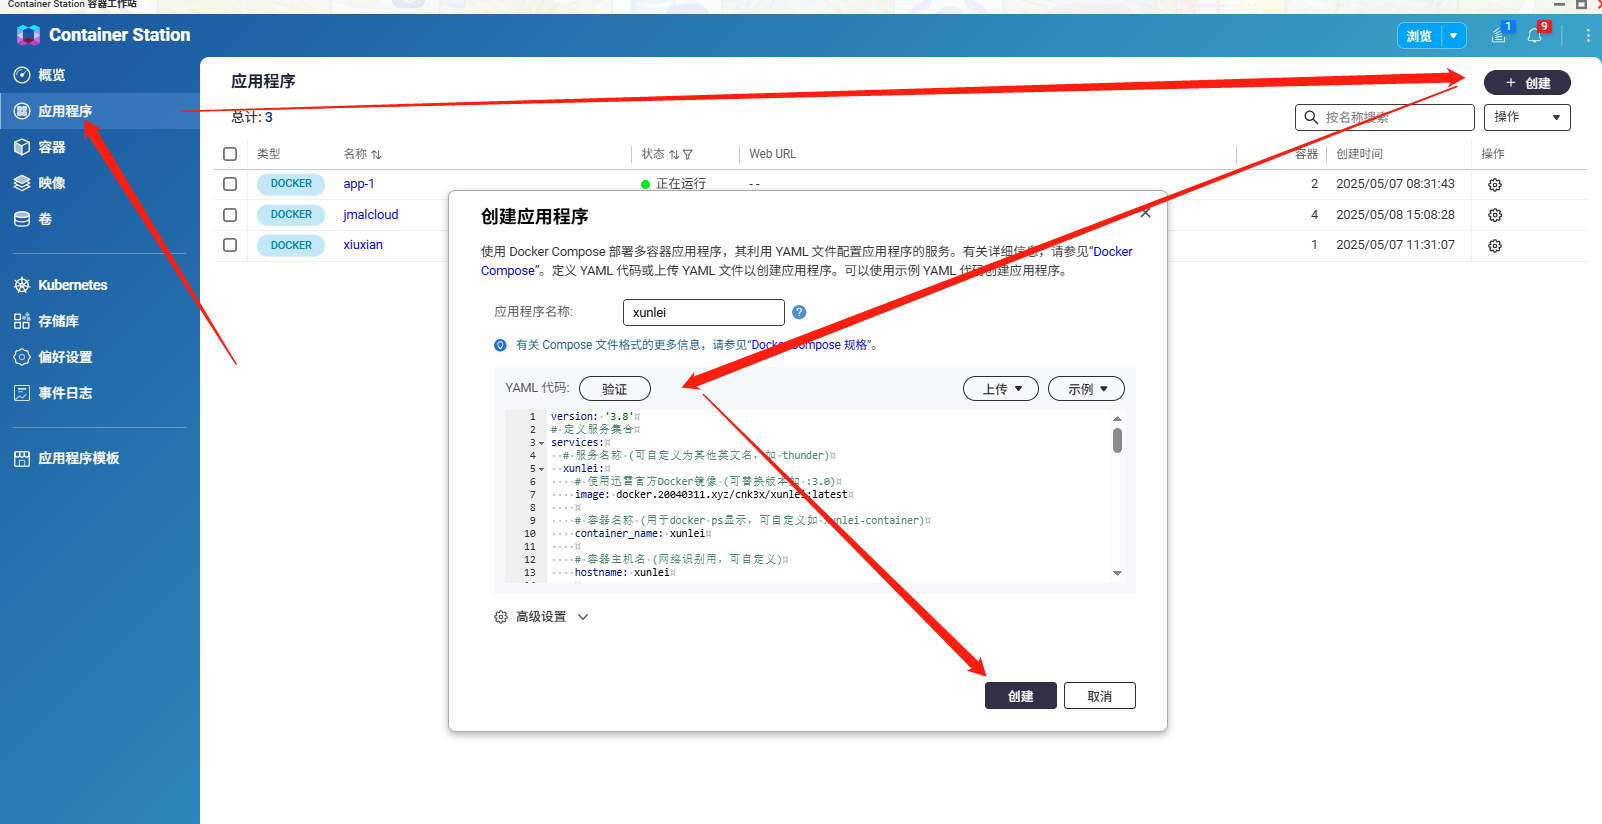Viewport: 1602px width, 824px height.
Task: Toggle the select-all header checkbox
Action: click(x=230, y=154)
